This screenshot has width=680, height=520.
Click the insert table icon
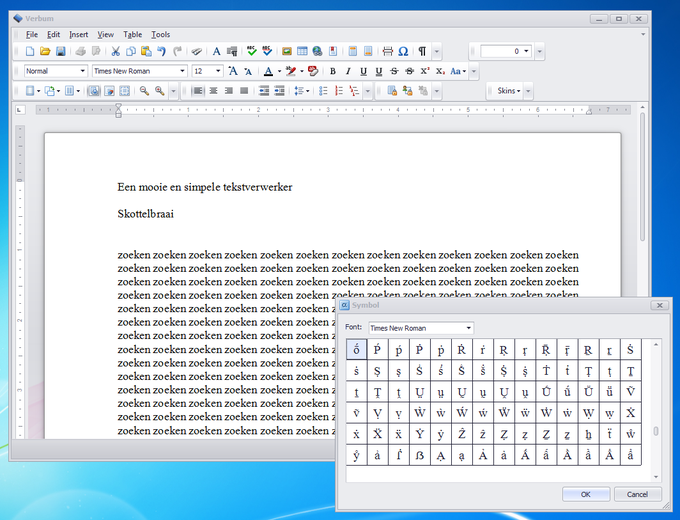(x=302, y=51)
